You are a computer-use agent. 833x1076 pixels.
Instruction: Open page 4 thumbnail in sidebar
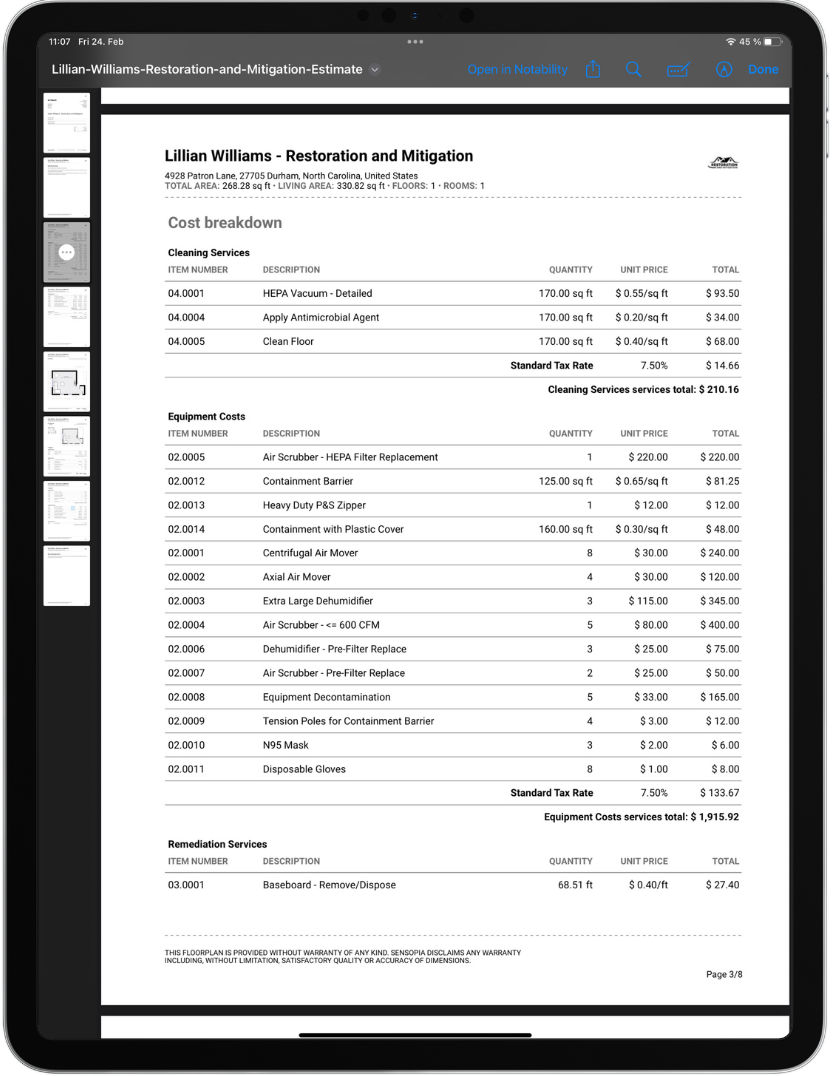67,316
